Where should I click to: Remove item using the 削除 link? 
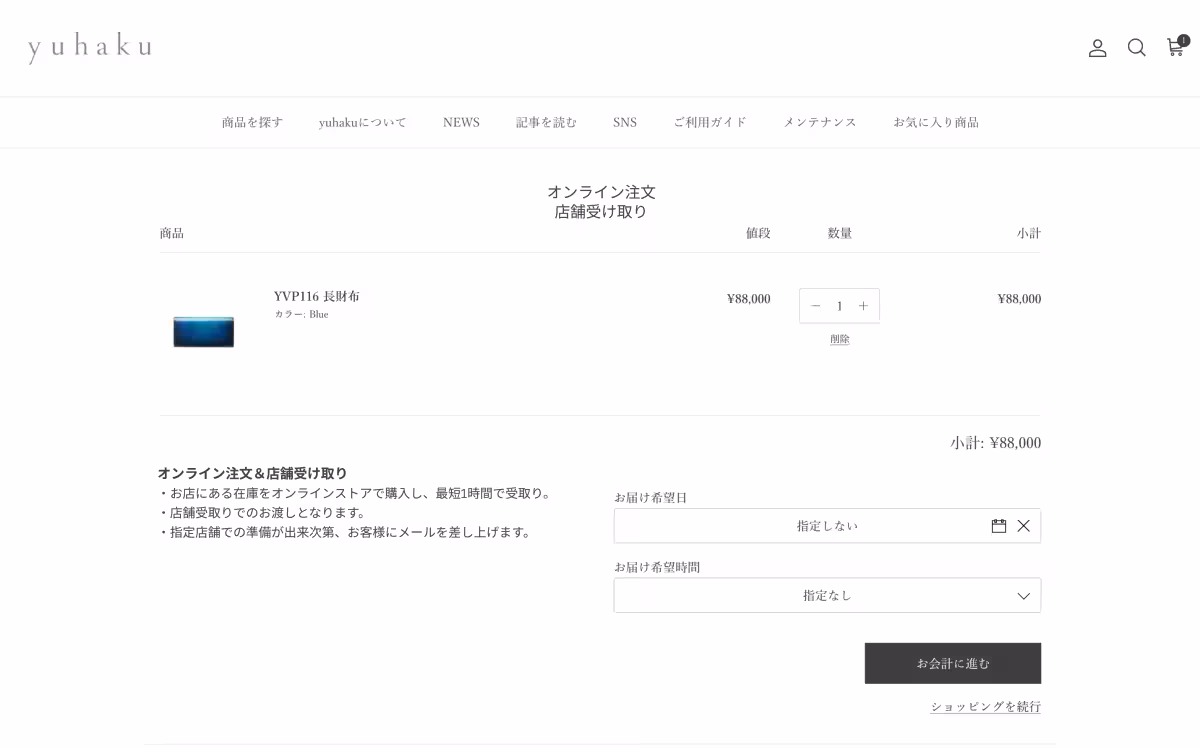tap(839, 338)
